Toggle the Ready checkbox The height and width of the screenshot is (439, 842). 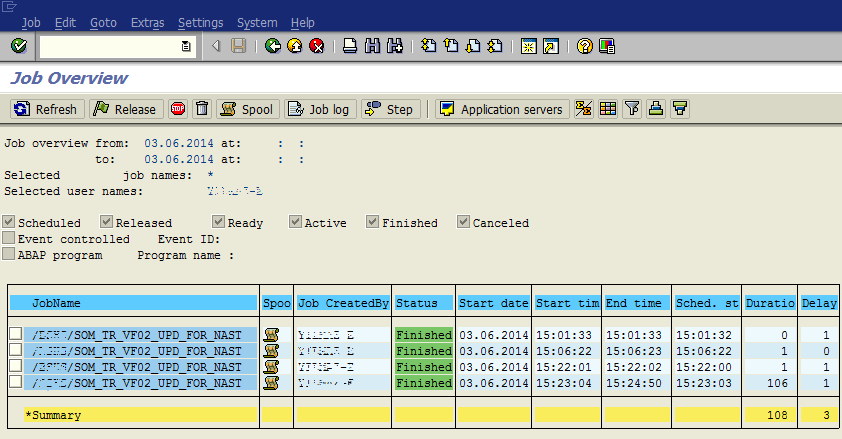pos(218,221)
